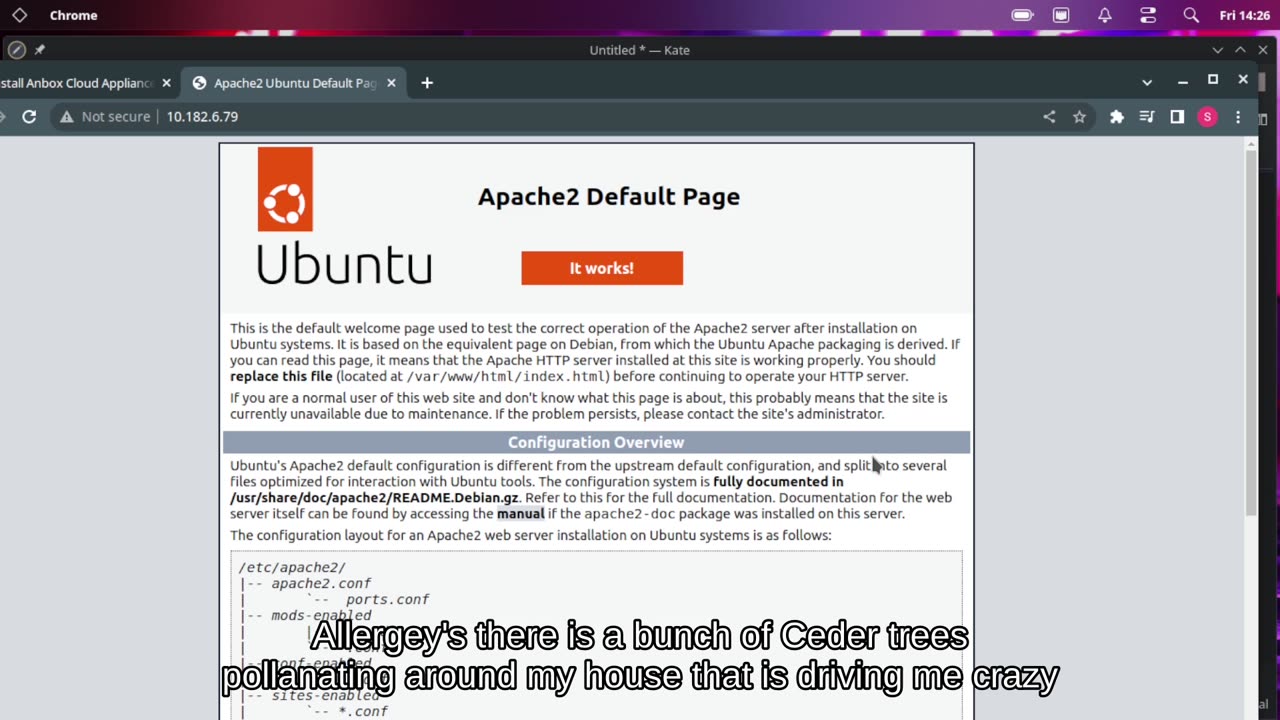Screen dimensions: 1280x720
Task: Reload the page with the refresh icon
Action: point(29,117)
